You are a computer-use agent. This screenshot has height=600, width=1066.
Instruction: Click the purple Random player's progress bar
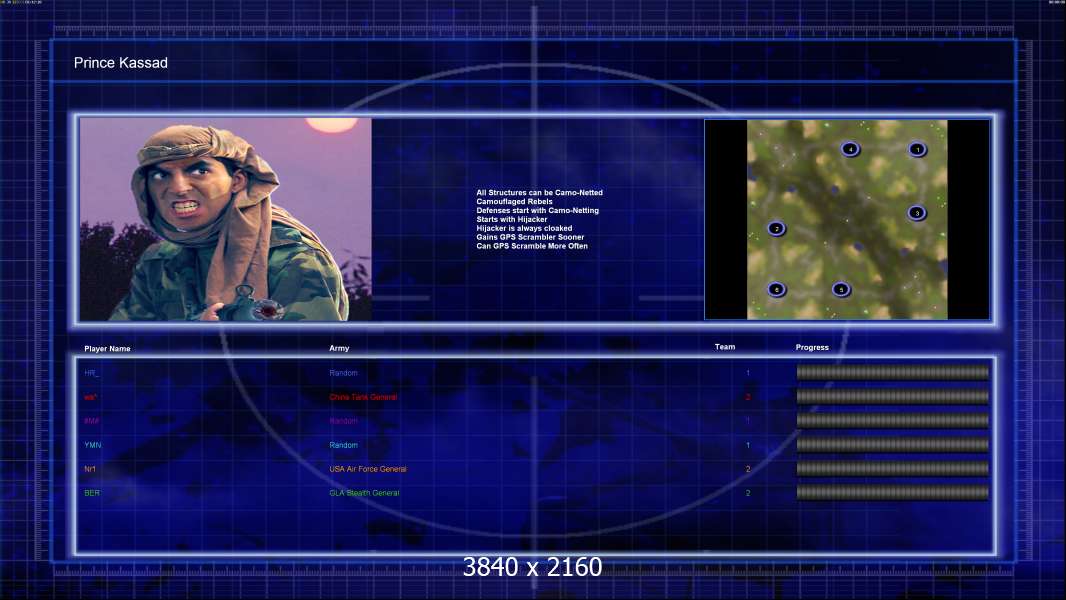[893, 420]
